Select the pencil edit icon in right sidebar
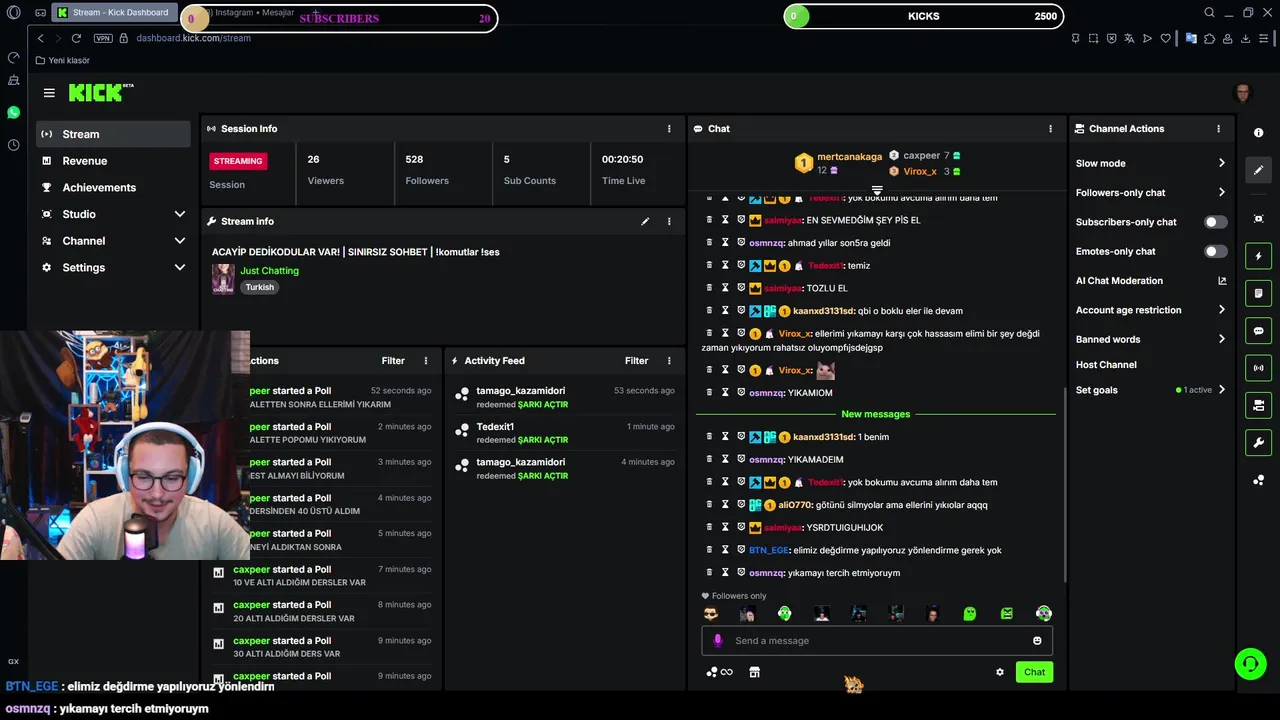Image resolution: width=1280 pixels, height=720 pixels. pyautogui.click(x=1258, y=170)
